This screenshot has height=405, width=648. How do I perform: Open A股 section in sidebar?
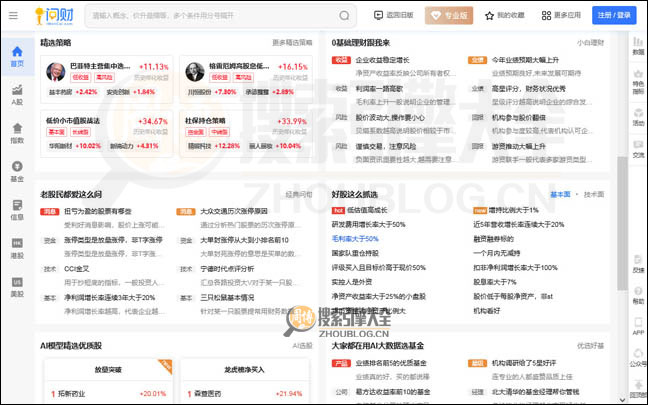click(x=17, y=95)
